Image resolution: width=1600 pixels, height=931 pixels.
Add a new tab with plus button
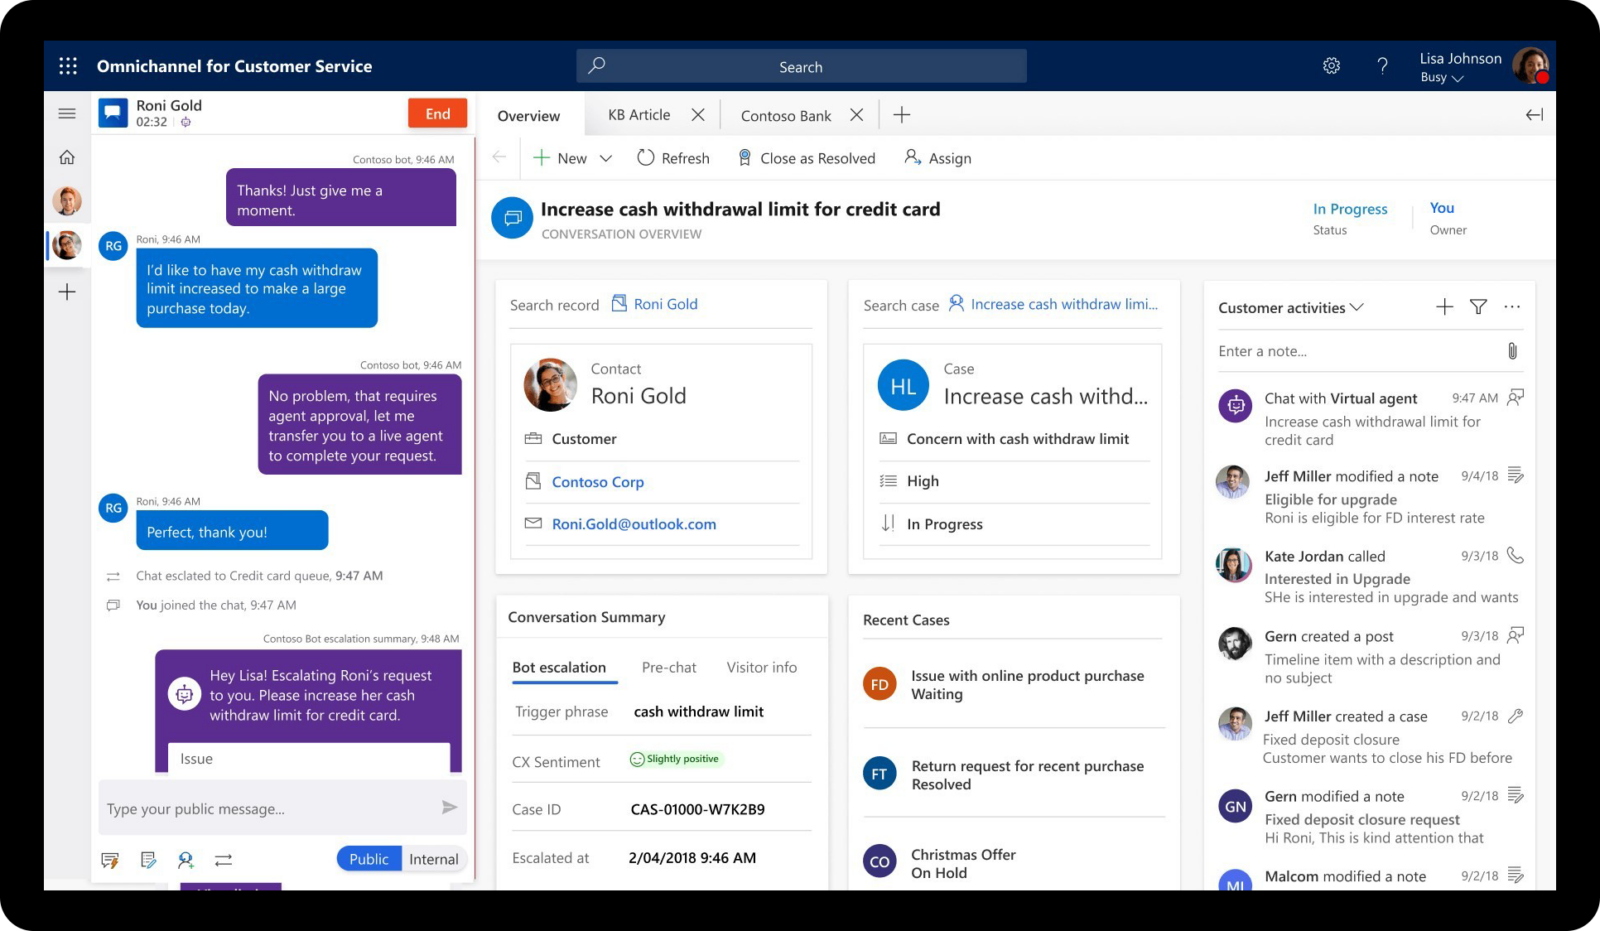coord(901,115)
